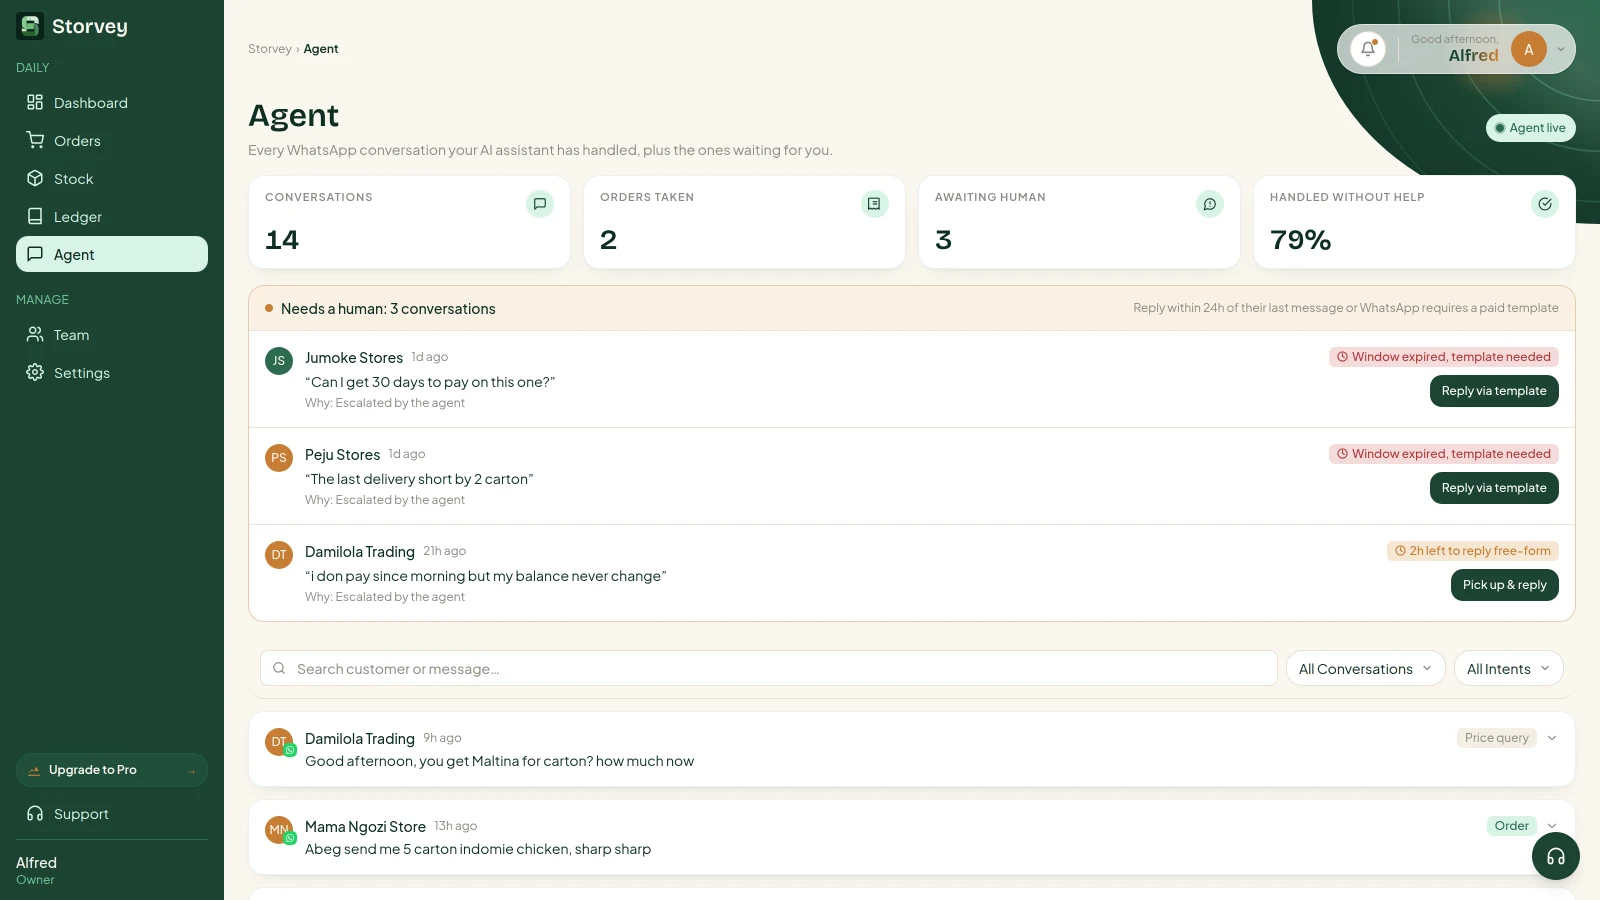Go to Orders in the sidebar

coord(112,141)
